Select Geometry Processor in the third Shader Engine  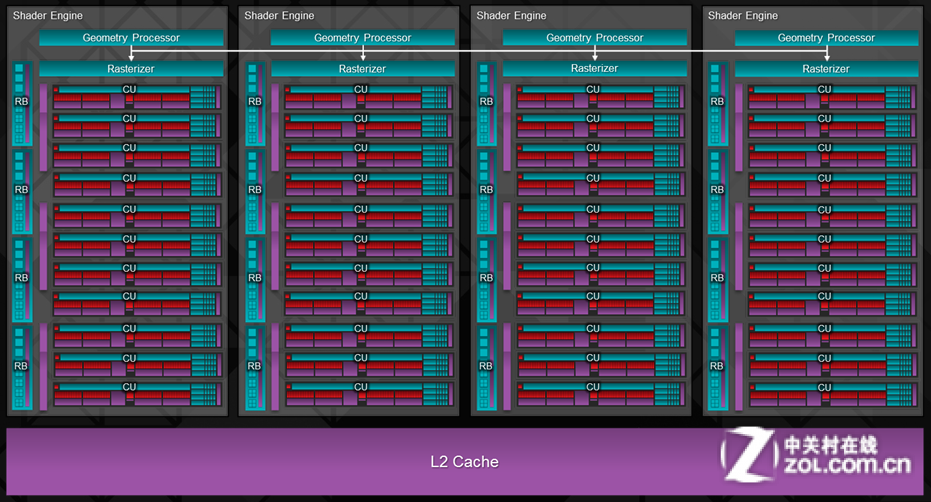coord(594,38)
